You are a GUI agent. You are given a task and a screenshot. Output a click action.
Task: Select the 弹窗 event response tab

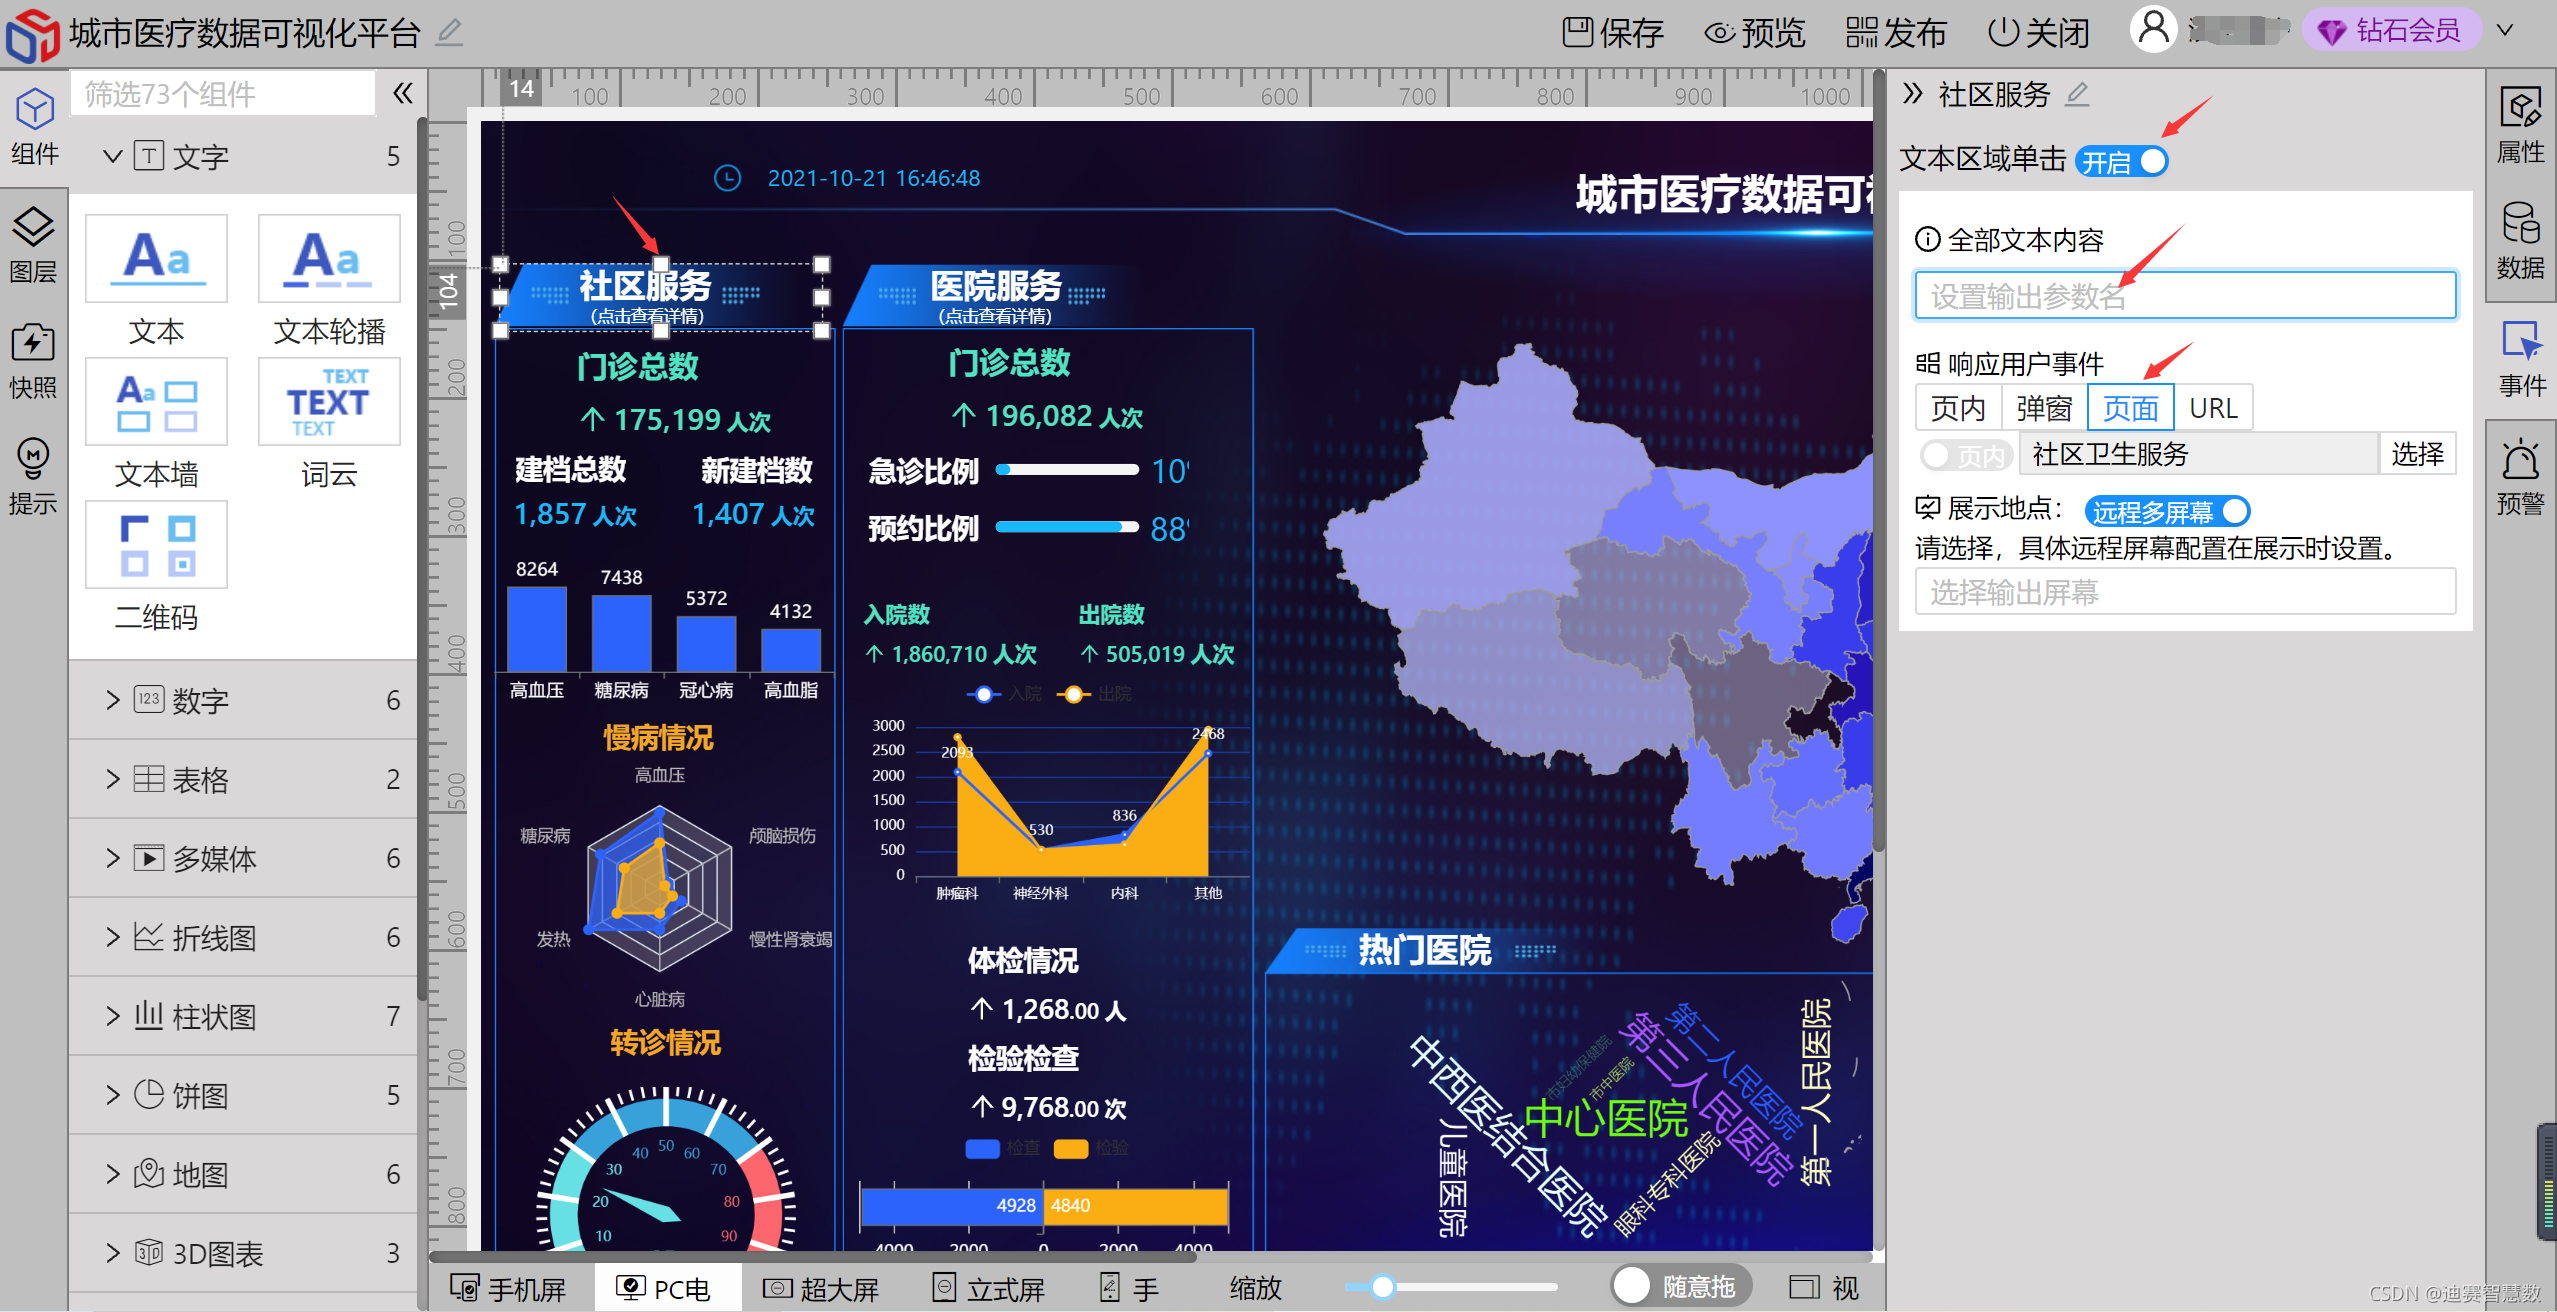coord(2043,408)
